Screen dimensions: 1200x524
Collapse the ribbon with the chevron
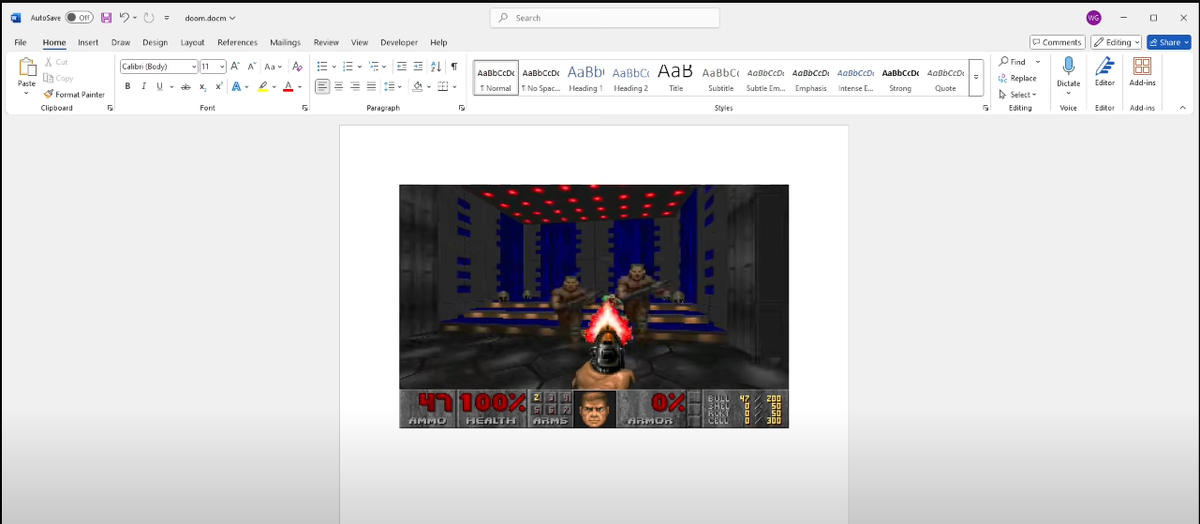coord(1183,107)
